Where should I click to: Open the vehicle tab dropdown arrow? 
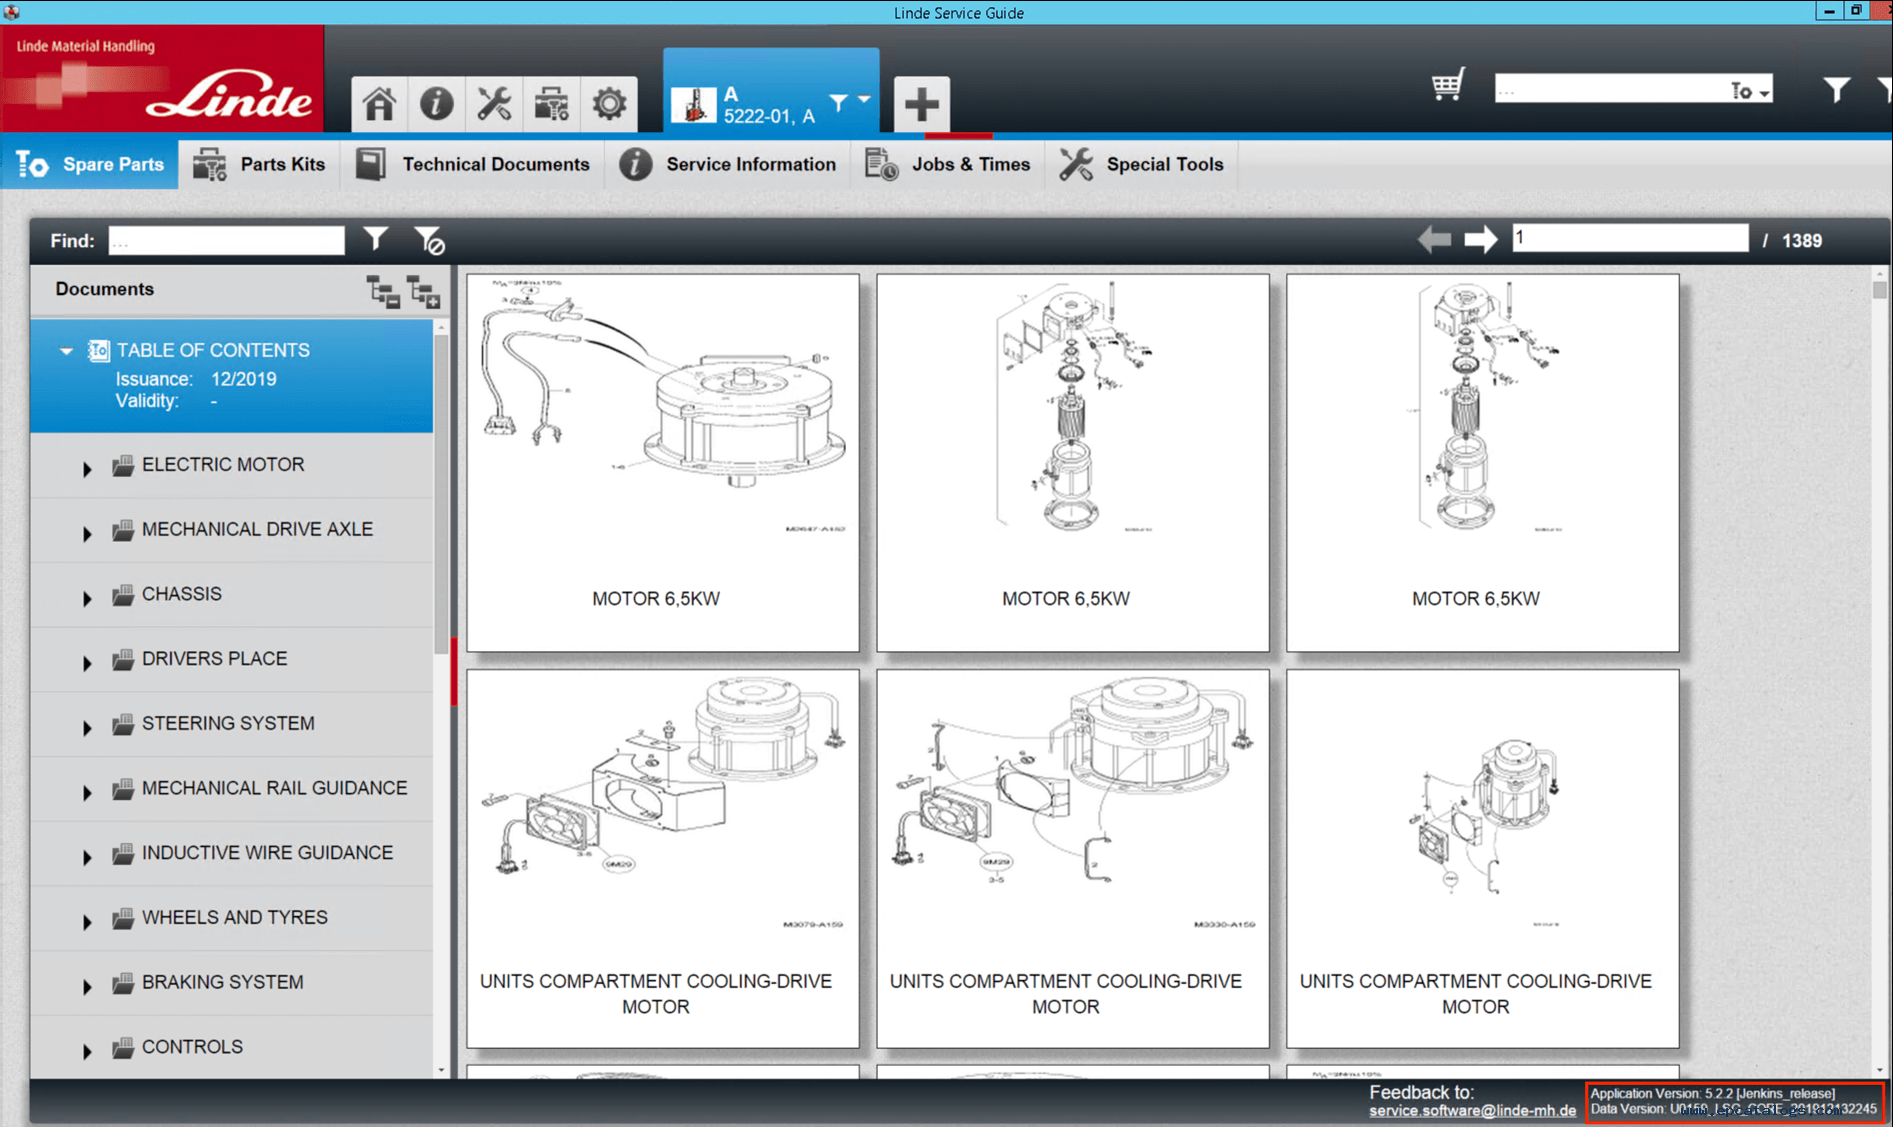[x=864, y=100]
